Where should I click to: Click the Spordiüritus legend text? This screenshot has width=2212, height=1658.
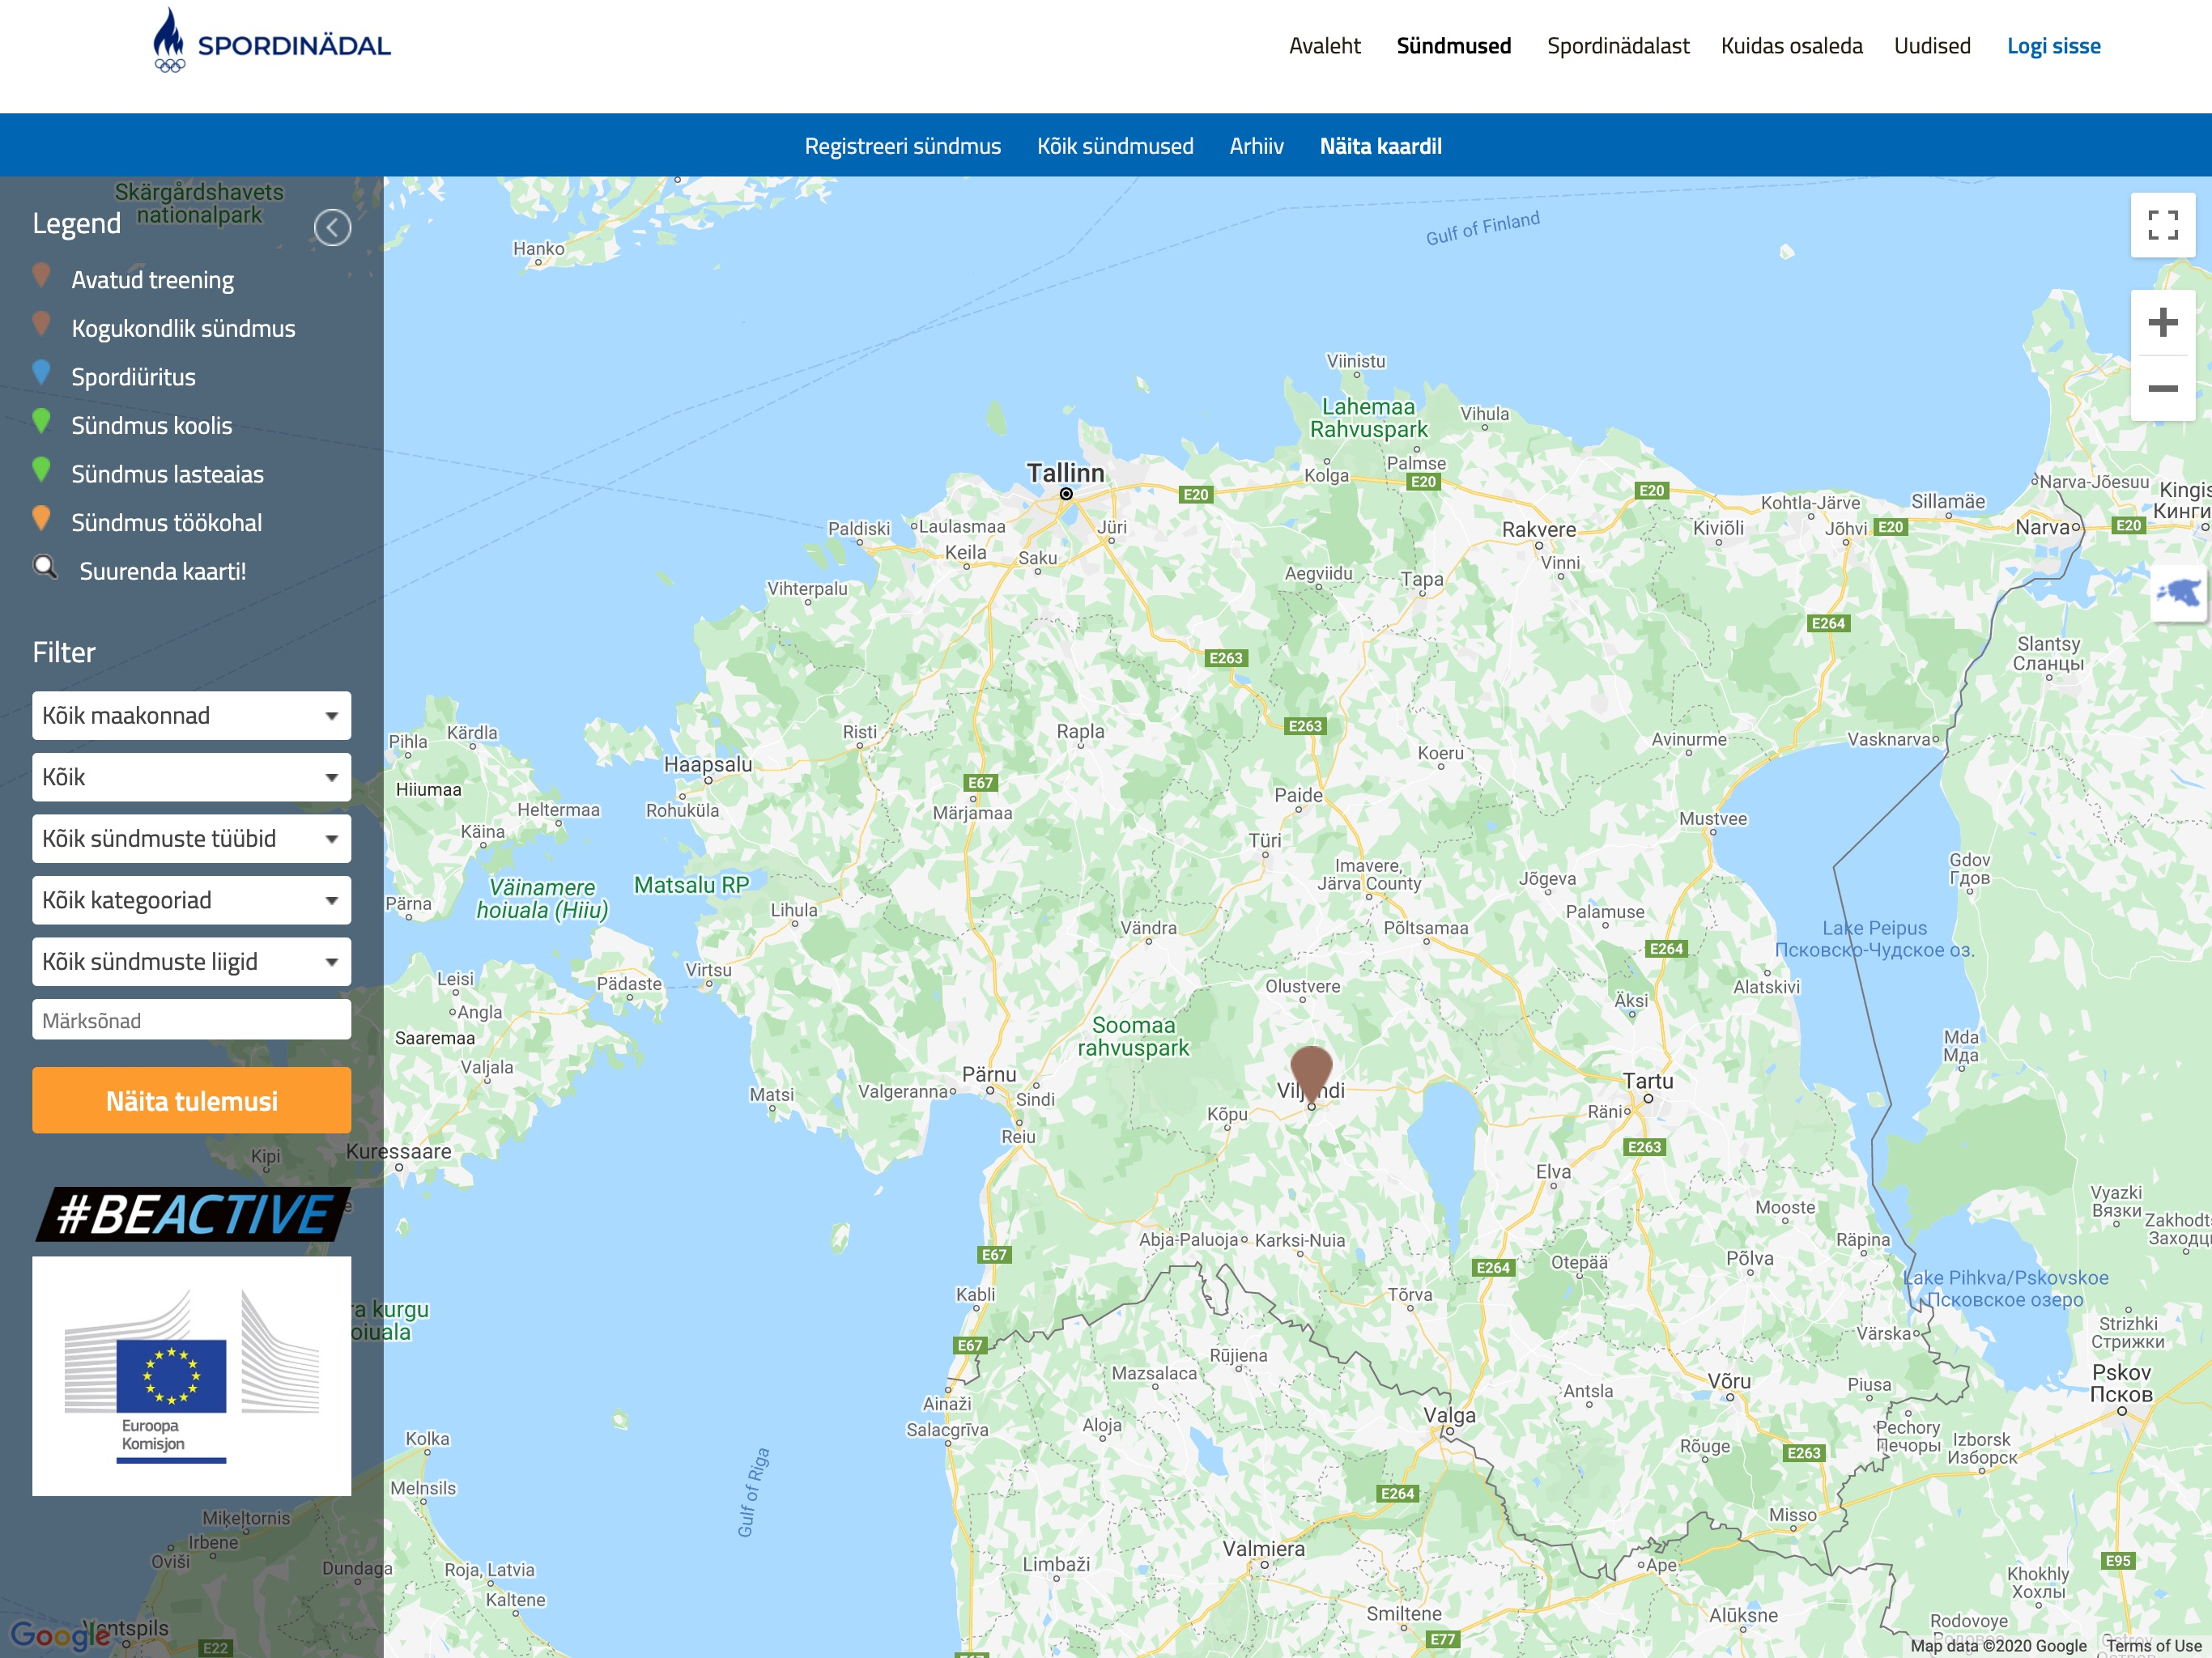pos(133,377)
